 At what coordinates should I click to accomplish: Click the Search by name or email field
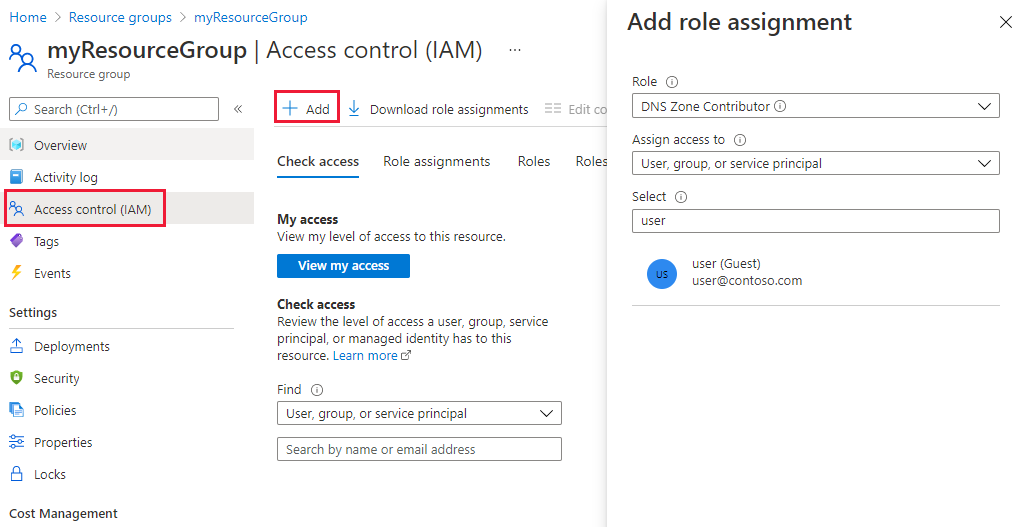click(419, 449)
